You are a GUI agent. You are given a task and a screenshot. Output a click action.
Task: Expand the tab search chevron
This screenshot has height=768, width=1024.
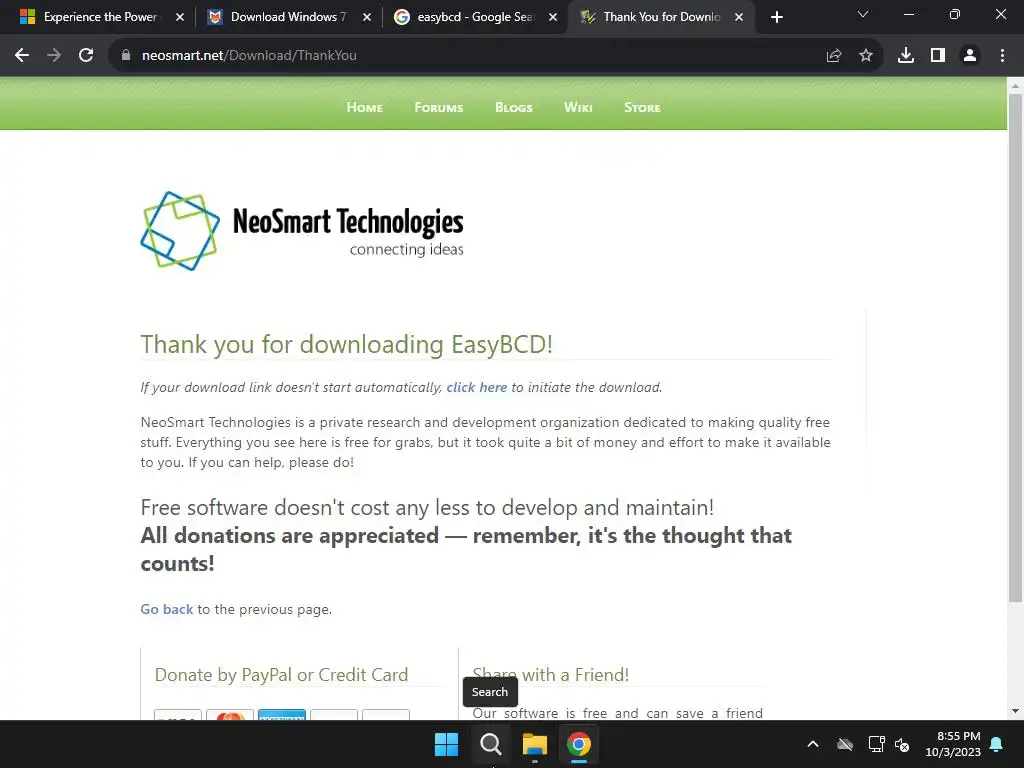(863, 14)
